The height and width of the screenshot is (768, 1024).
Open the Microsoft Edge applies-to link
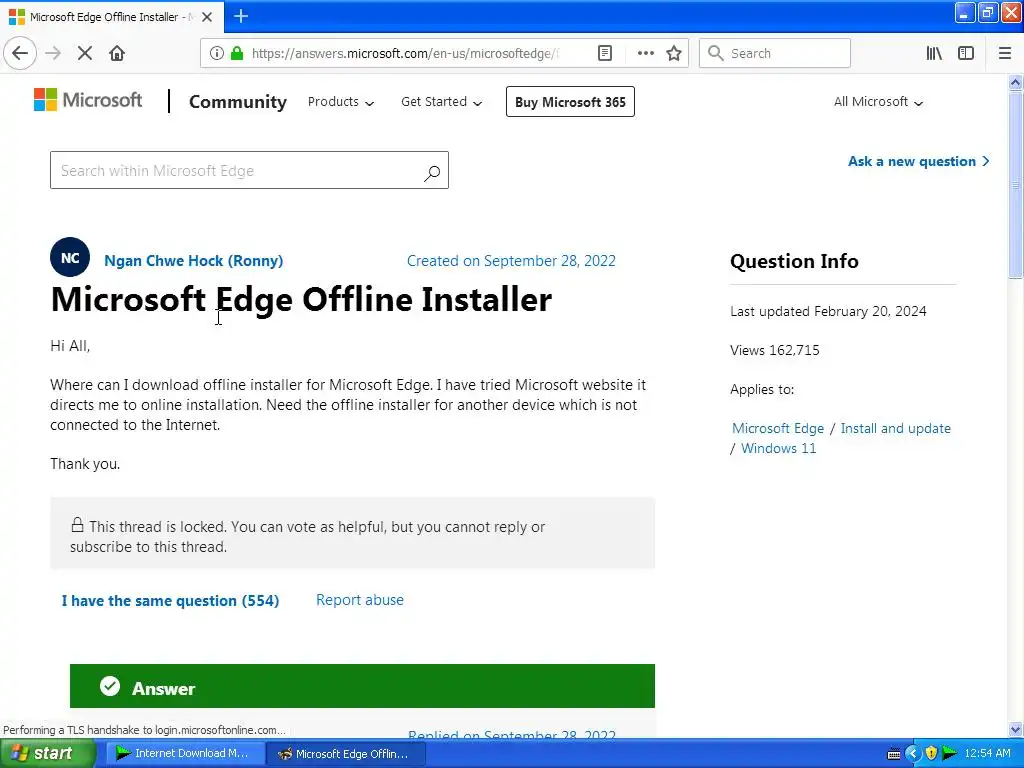[x=778, y=428]
